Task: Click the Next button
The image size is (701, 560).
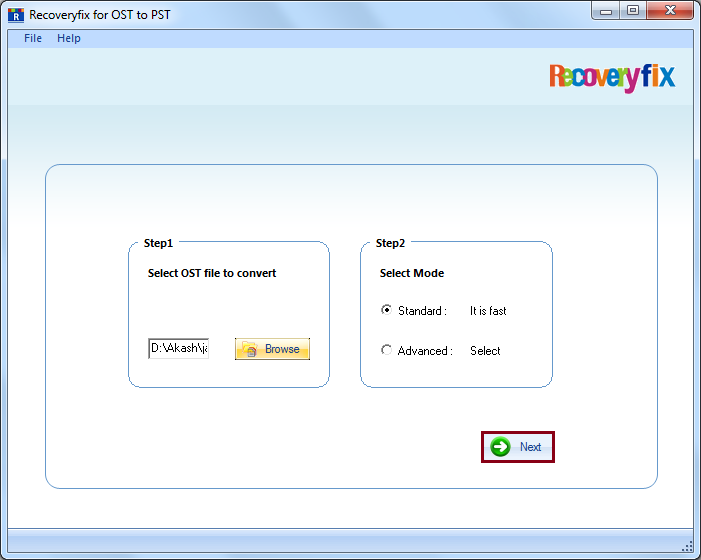Action: click(518, 446)
